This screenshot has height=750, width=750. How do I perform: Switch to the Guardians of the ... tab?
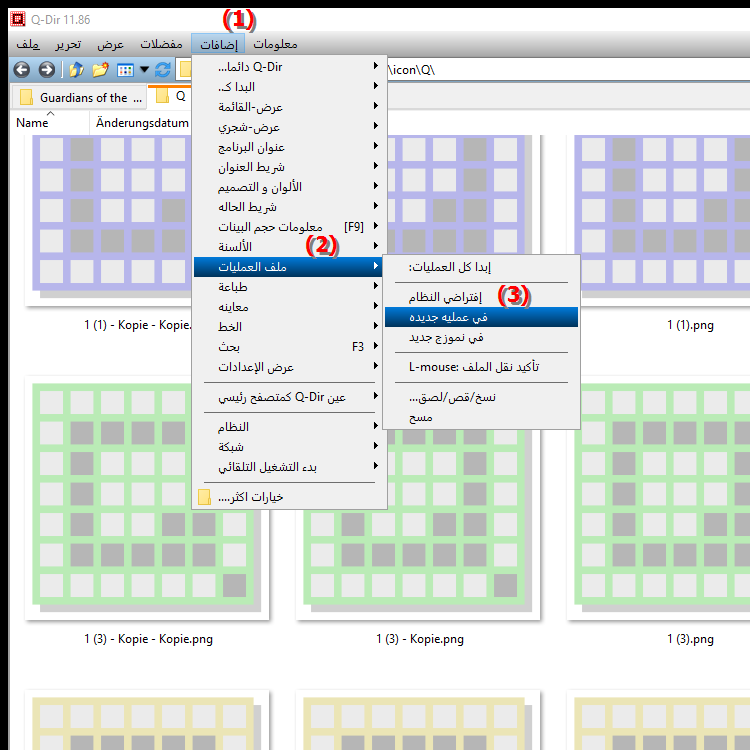point(79,97)
